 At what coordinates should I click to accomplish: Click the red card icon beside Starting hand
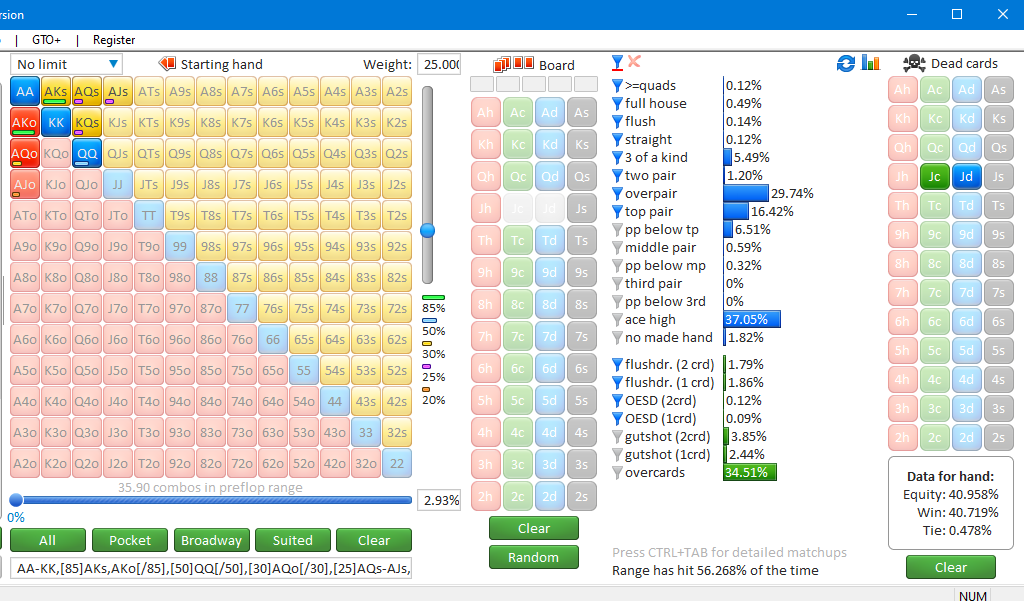click(167, 63)
